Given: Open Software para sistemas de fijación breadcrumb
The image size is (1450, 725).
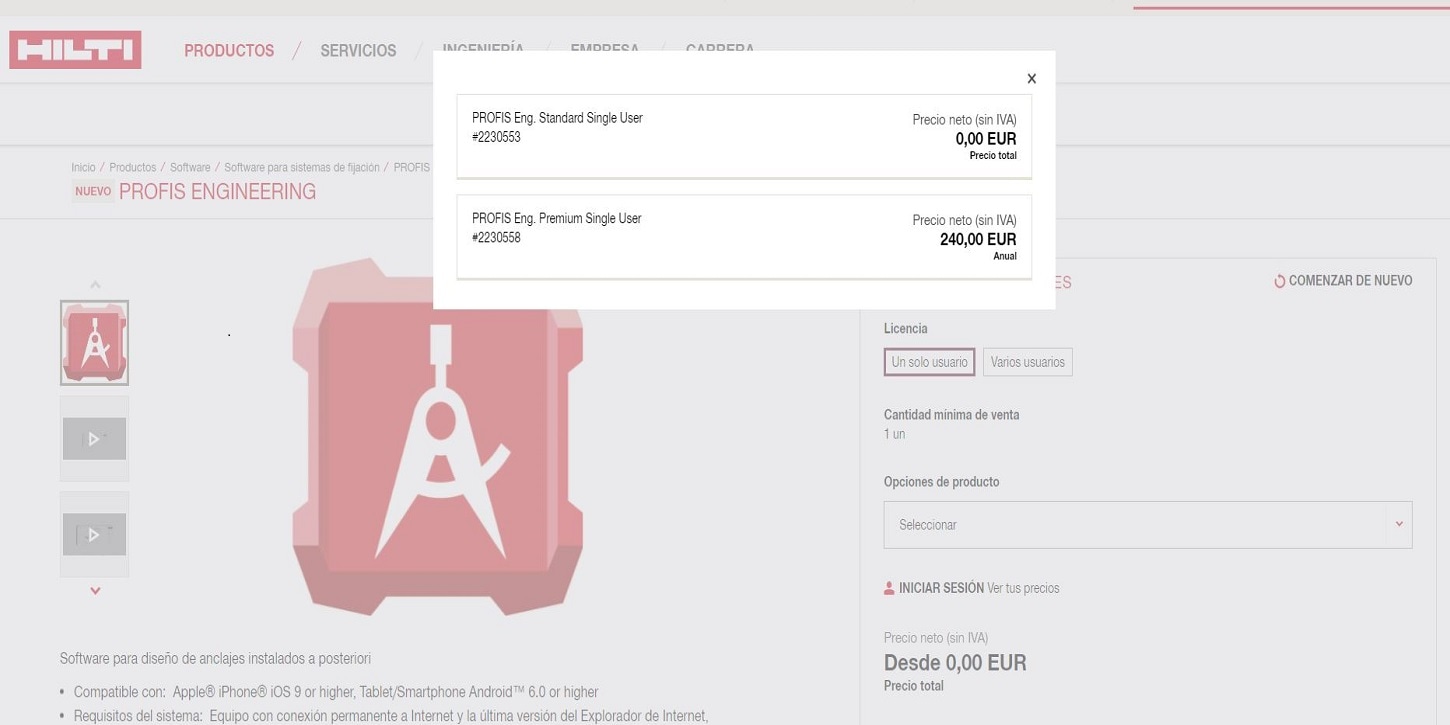Looking at the screenshot, I should [x=302, y=167].
